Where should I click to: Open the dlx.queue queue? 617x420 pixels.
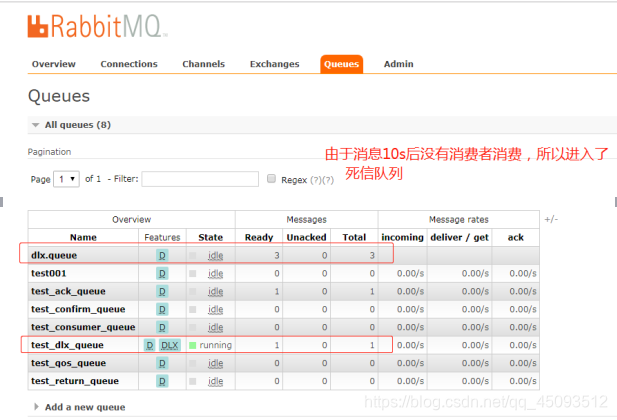point(54,255)
